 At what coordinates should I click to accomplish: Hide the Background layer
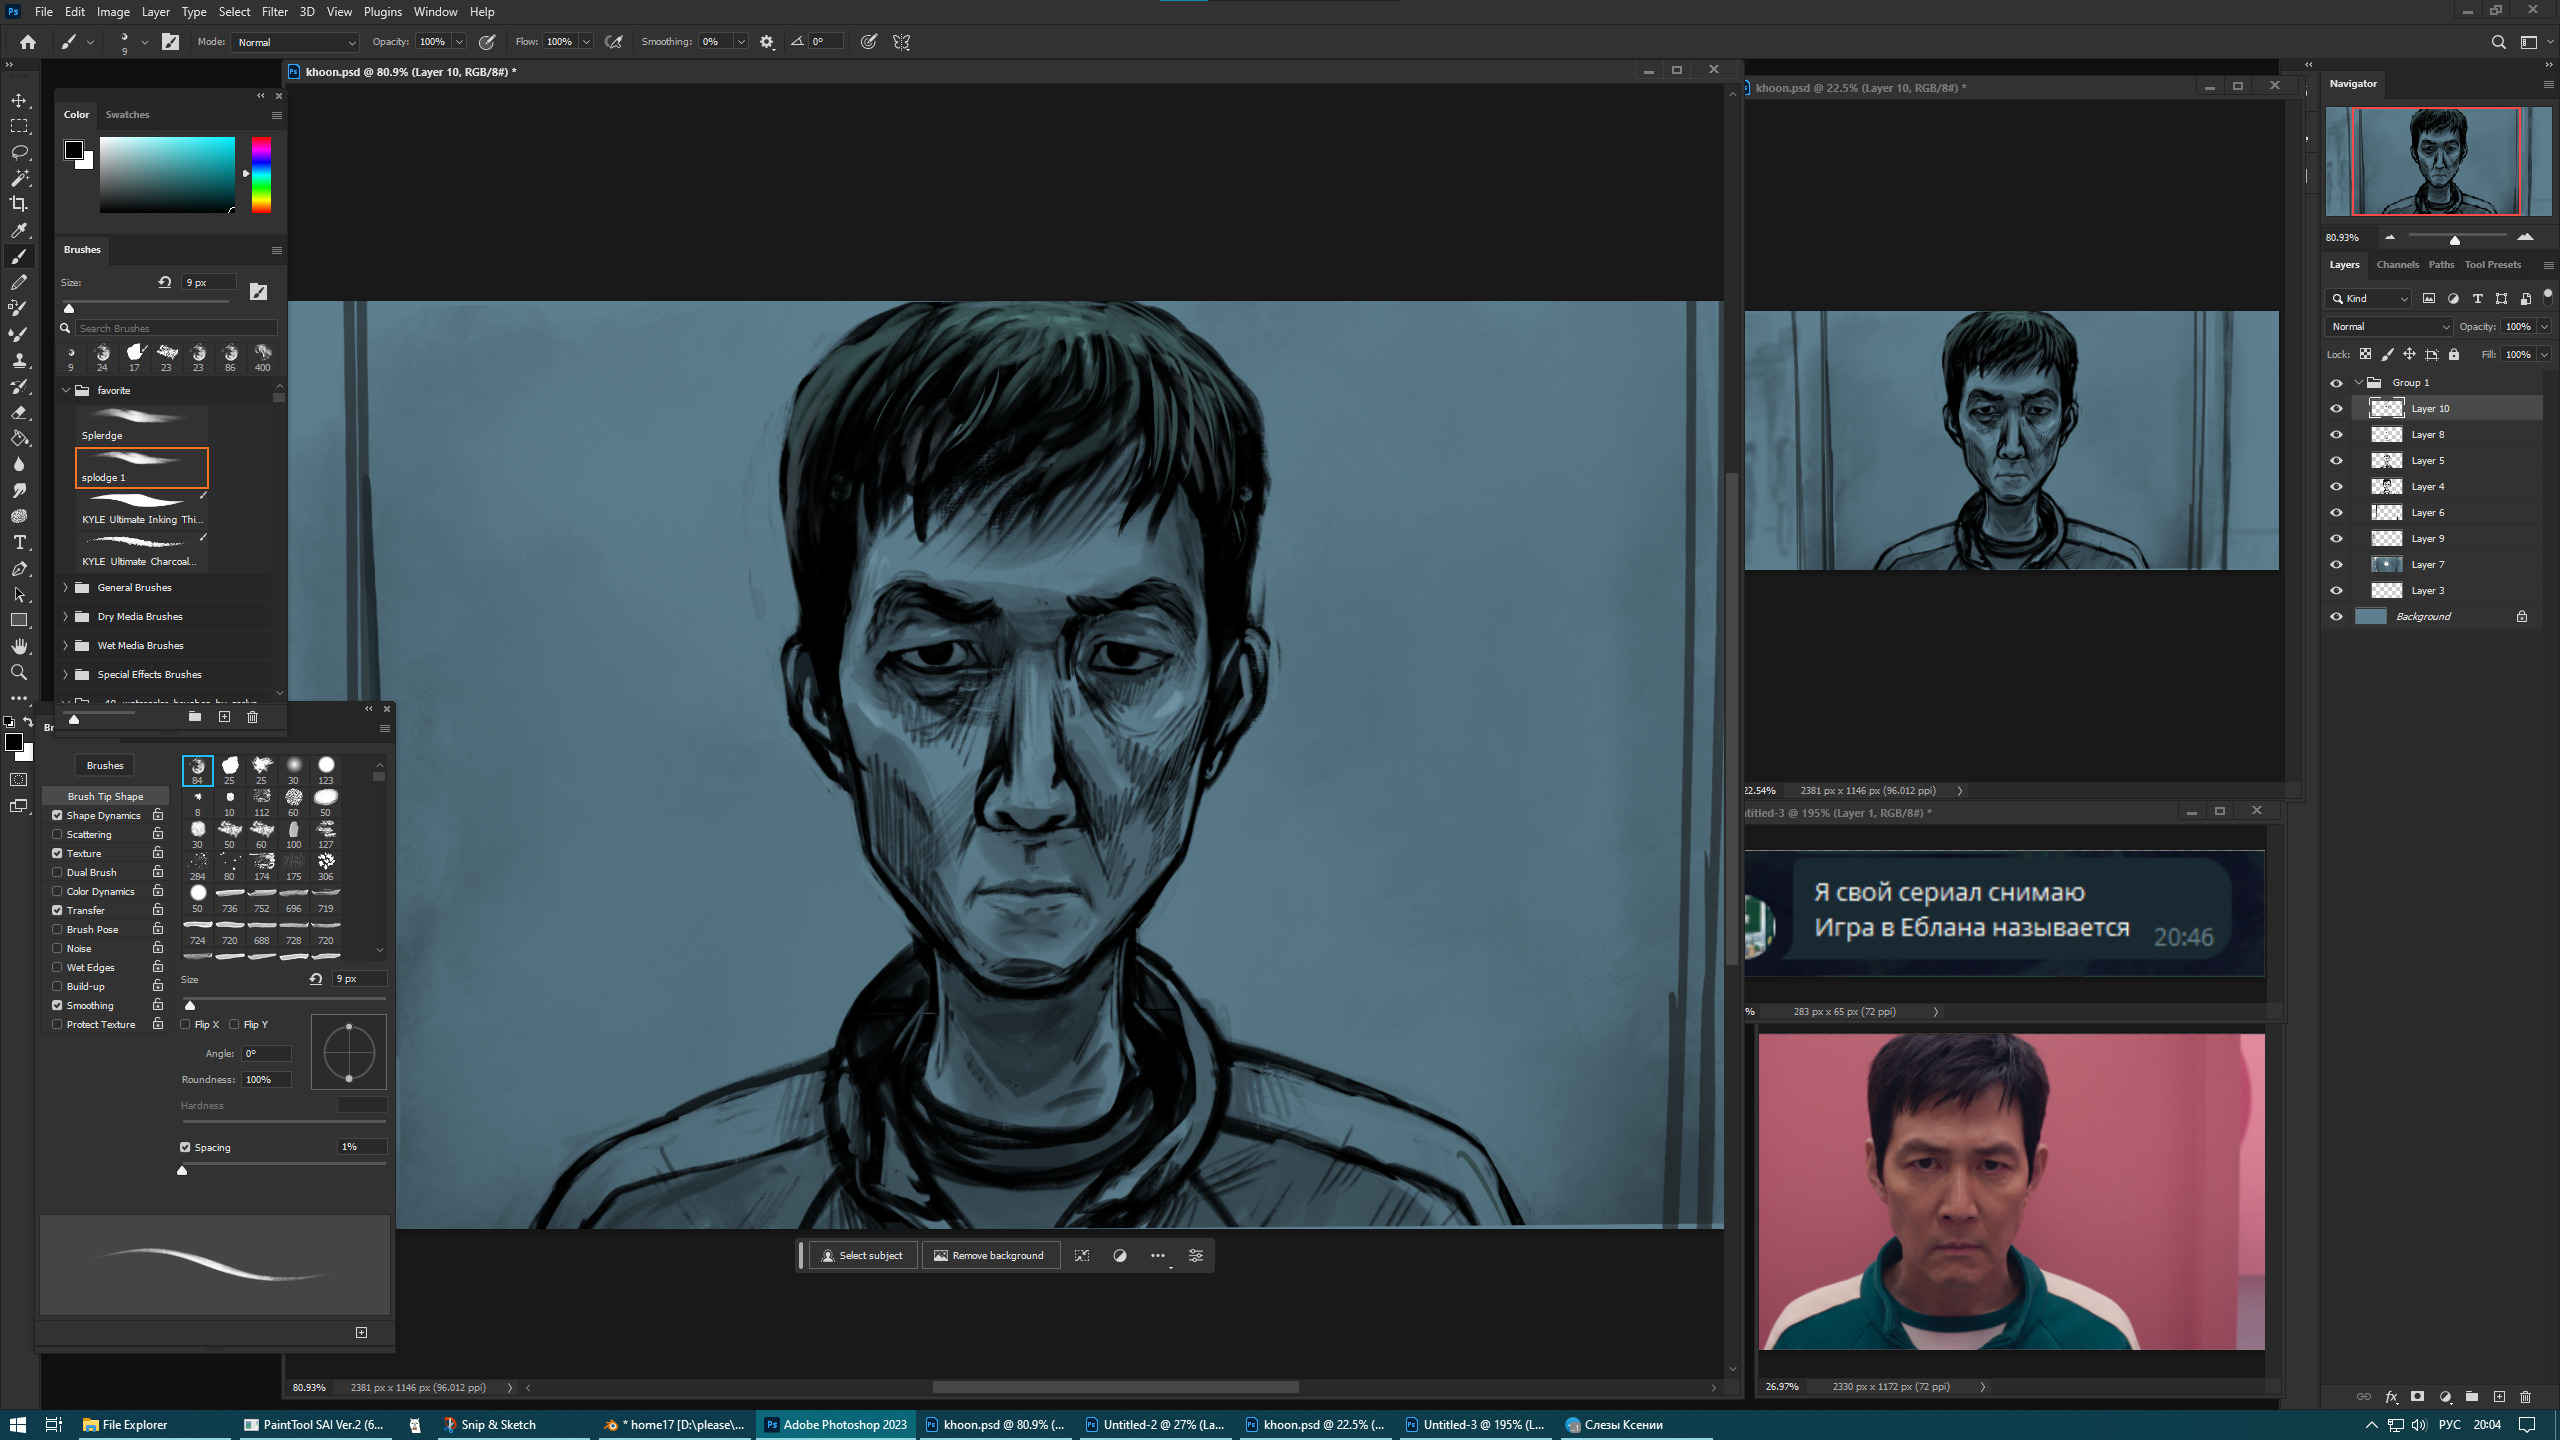coord(2336,617)
